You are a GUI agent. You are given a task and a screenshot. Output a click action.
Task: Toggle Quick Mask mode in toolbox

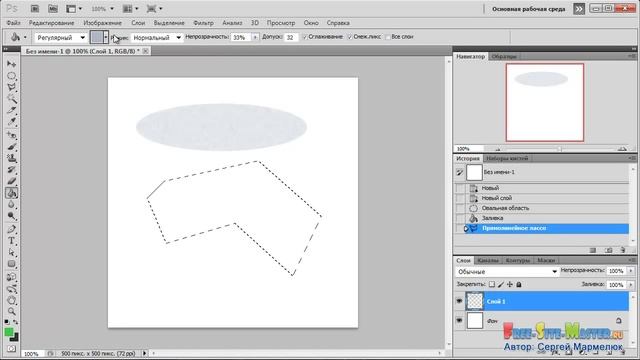[x=11, y=349]
